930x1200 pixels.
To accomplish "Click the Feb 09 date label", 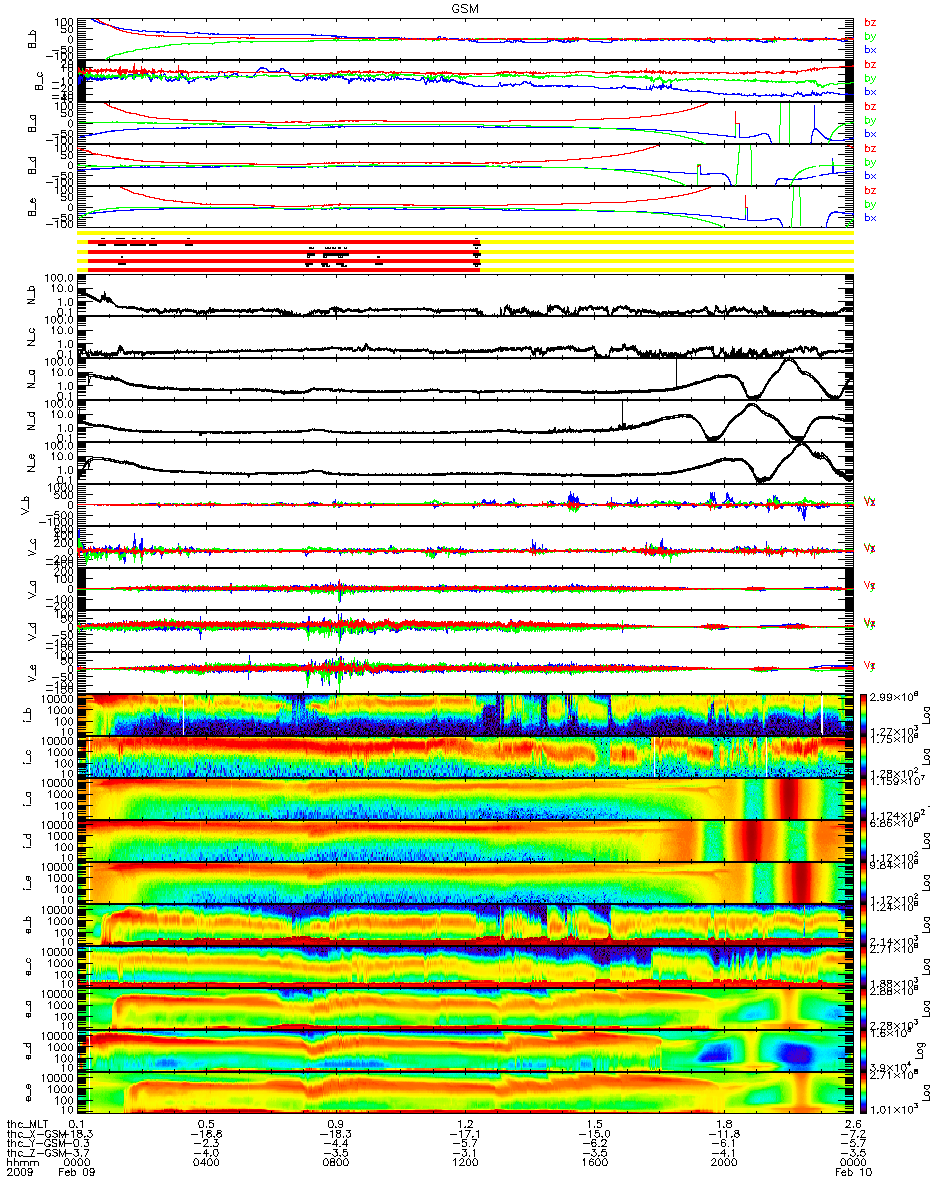I will (78, 1174).
